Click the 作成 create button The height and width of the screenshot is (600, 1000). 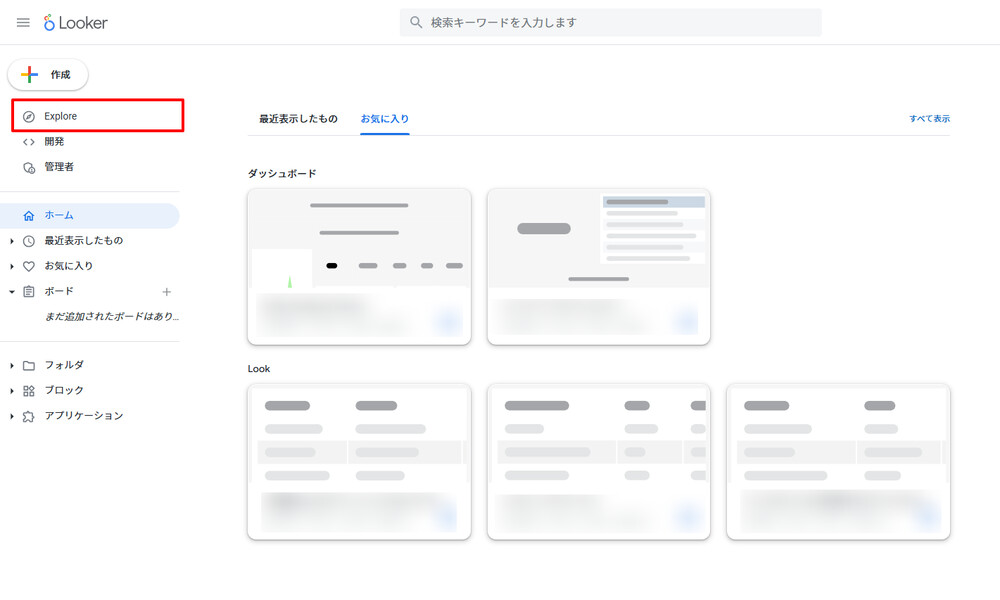[x=48, y=75]
